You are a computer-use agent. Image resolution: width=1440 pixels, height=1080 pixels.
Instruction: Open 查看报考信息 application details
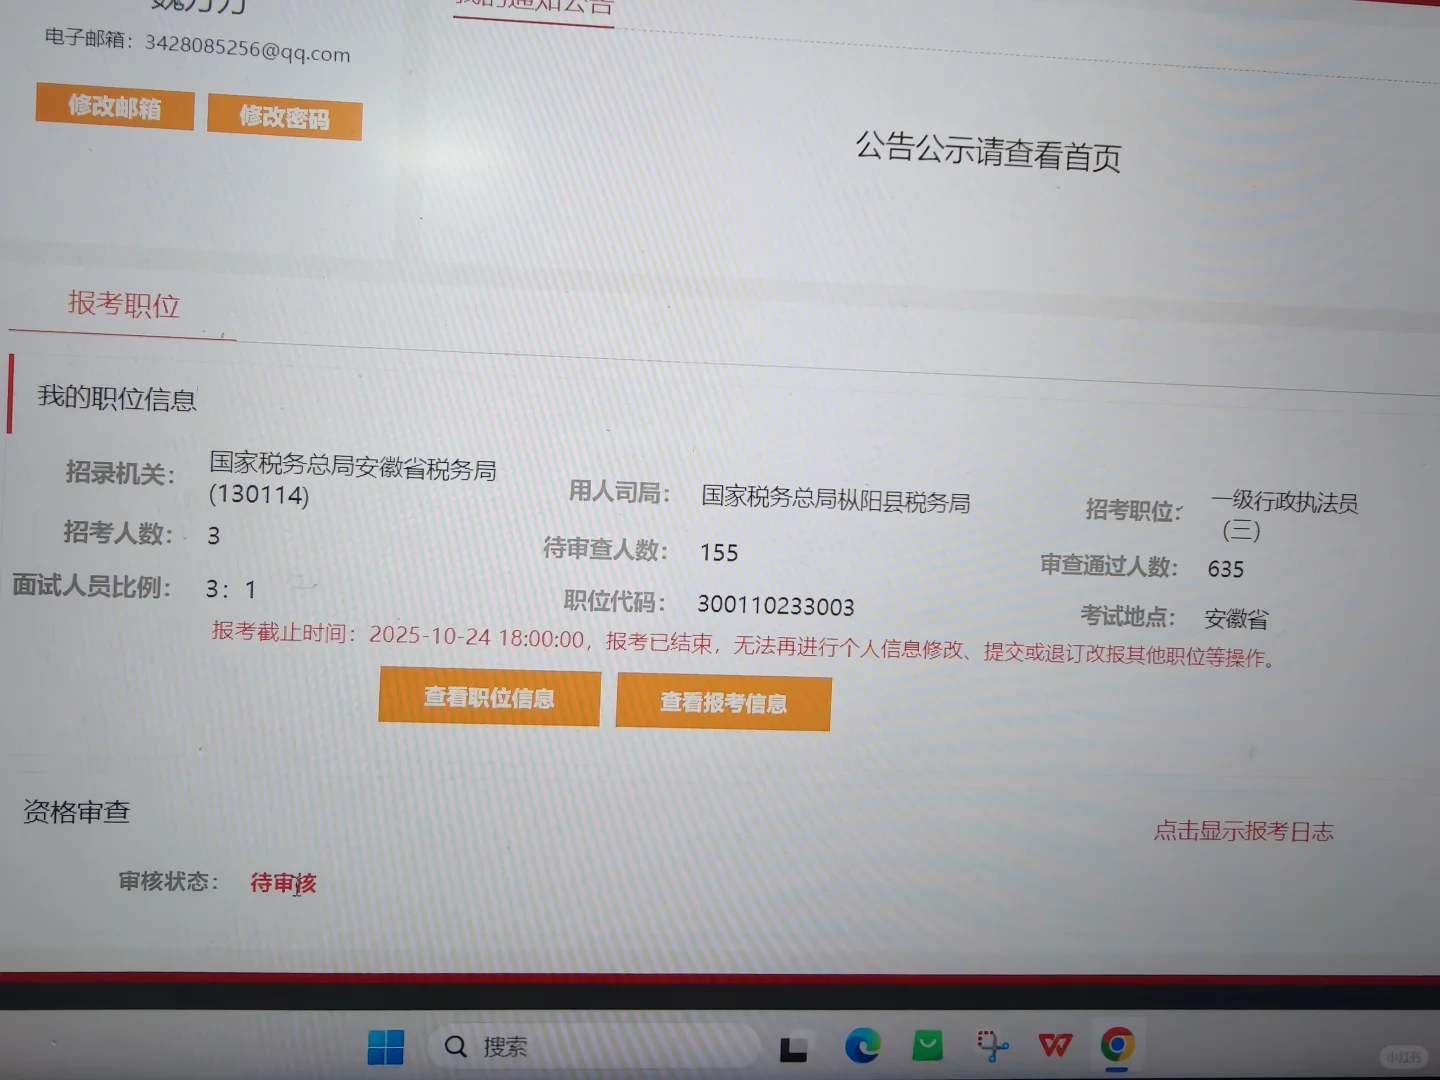pyautogui.click(x=723, y=702)
